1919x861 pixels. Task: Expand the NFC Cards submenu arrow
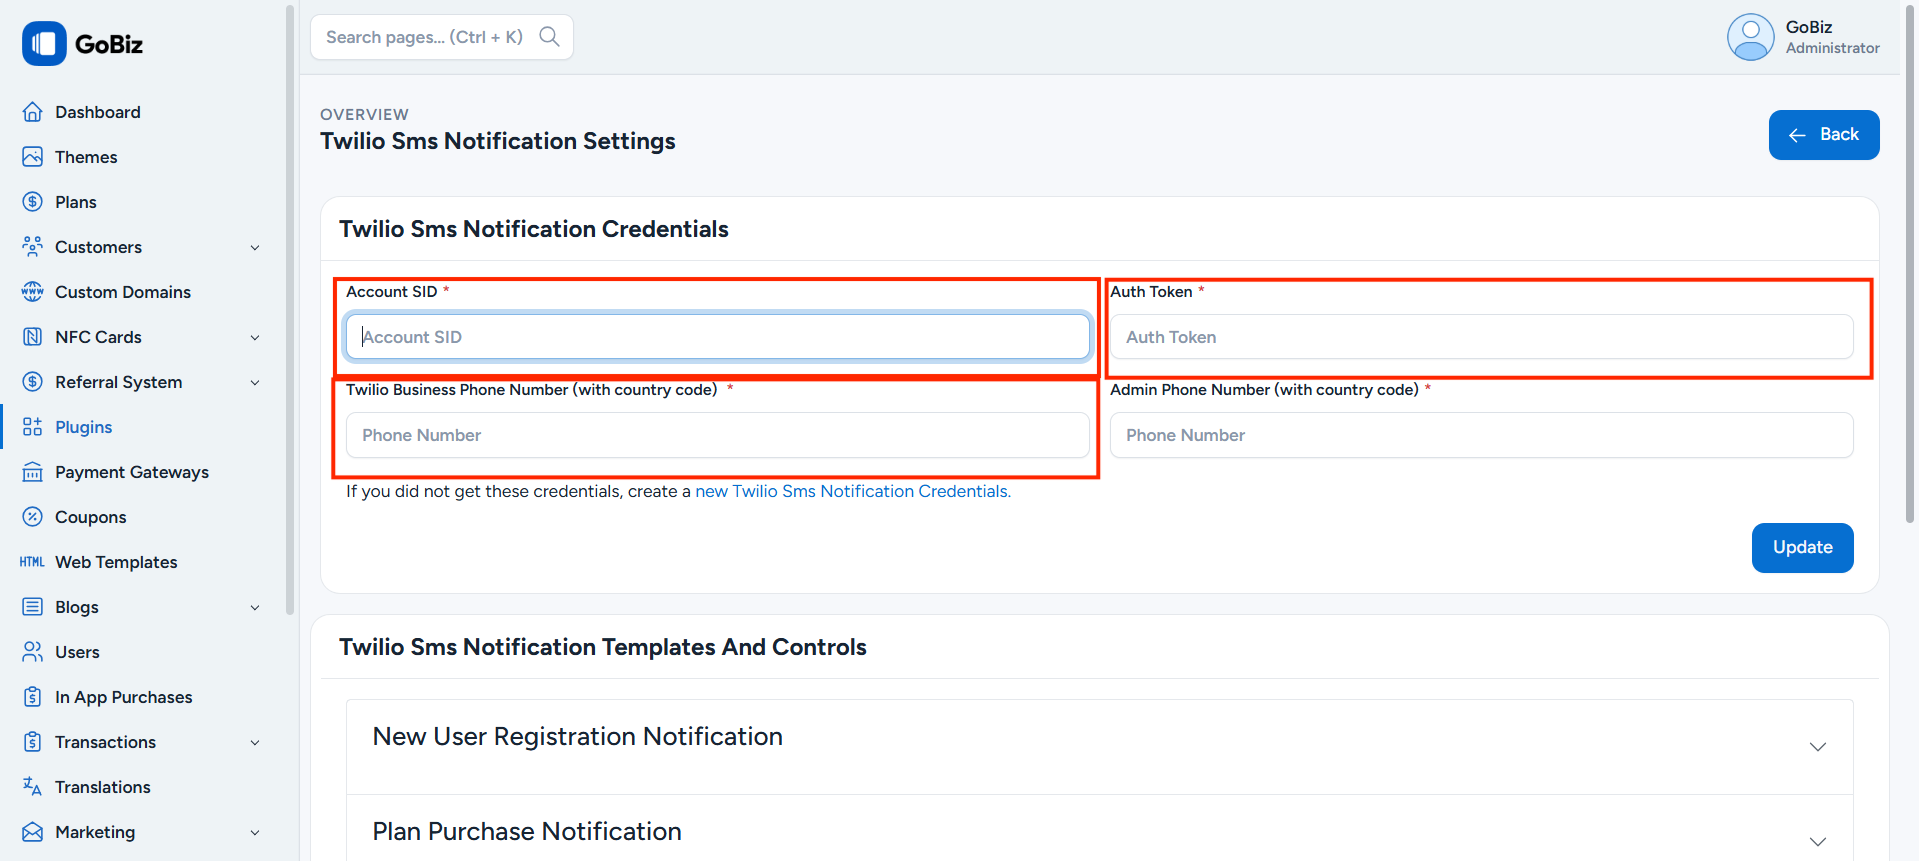click(x=255, y=338)
